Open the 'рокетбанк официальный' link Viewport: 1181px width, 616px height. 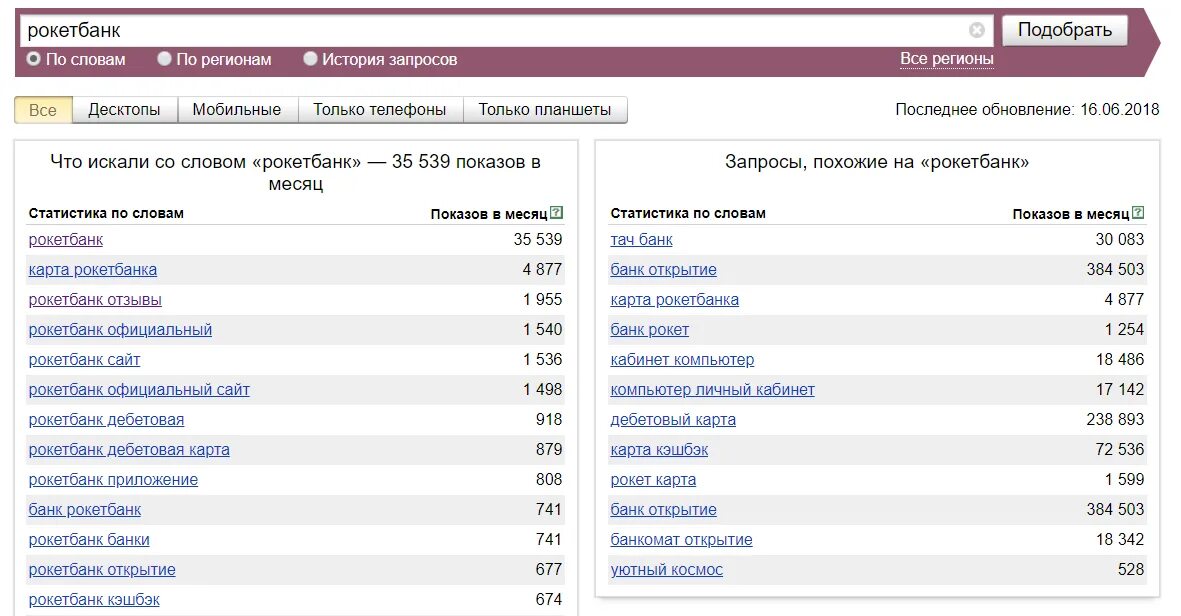121,330
